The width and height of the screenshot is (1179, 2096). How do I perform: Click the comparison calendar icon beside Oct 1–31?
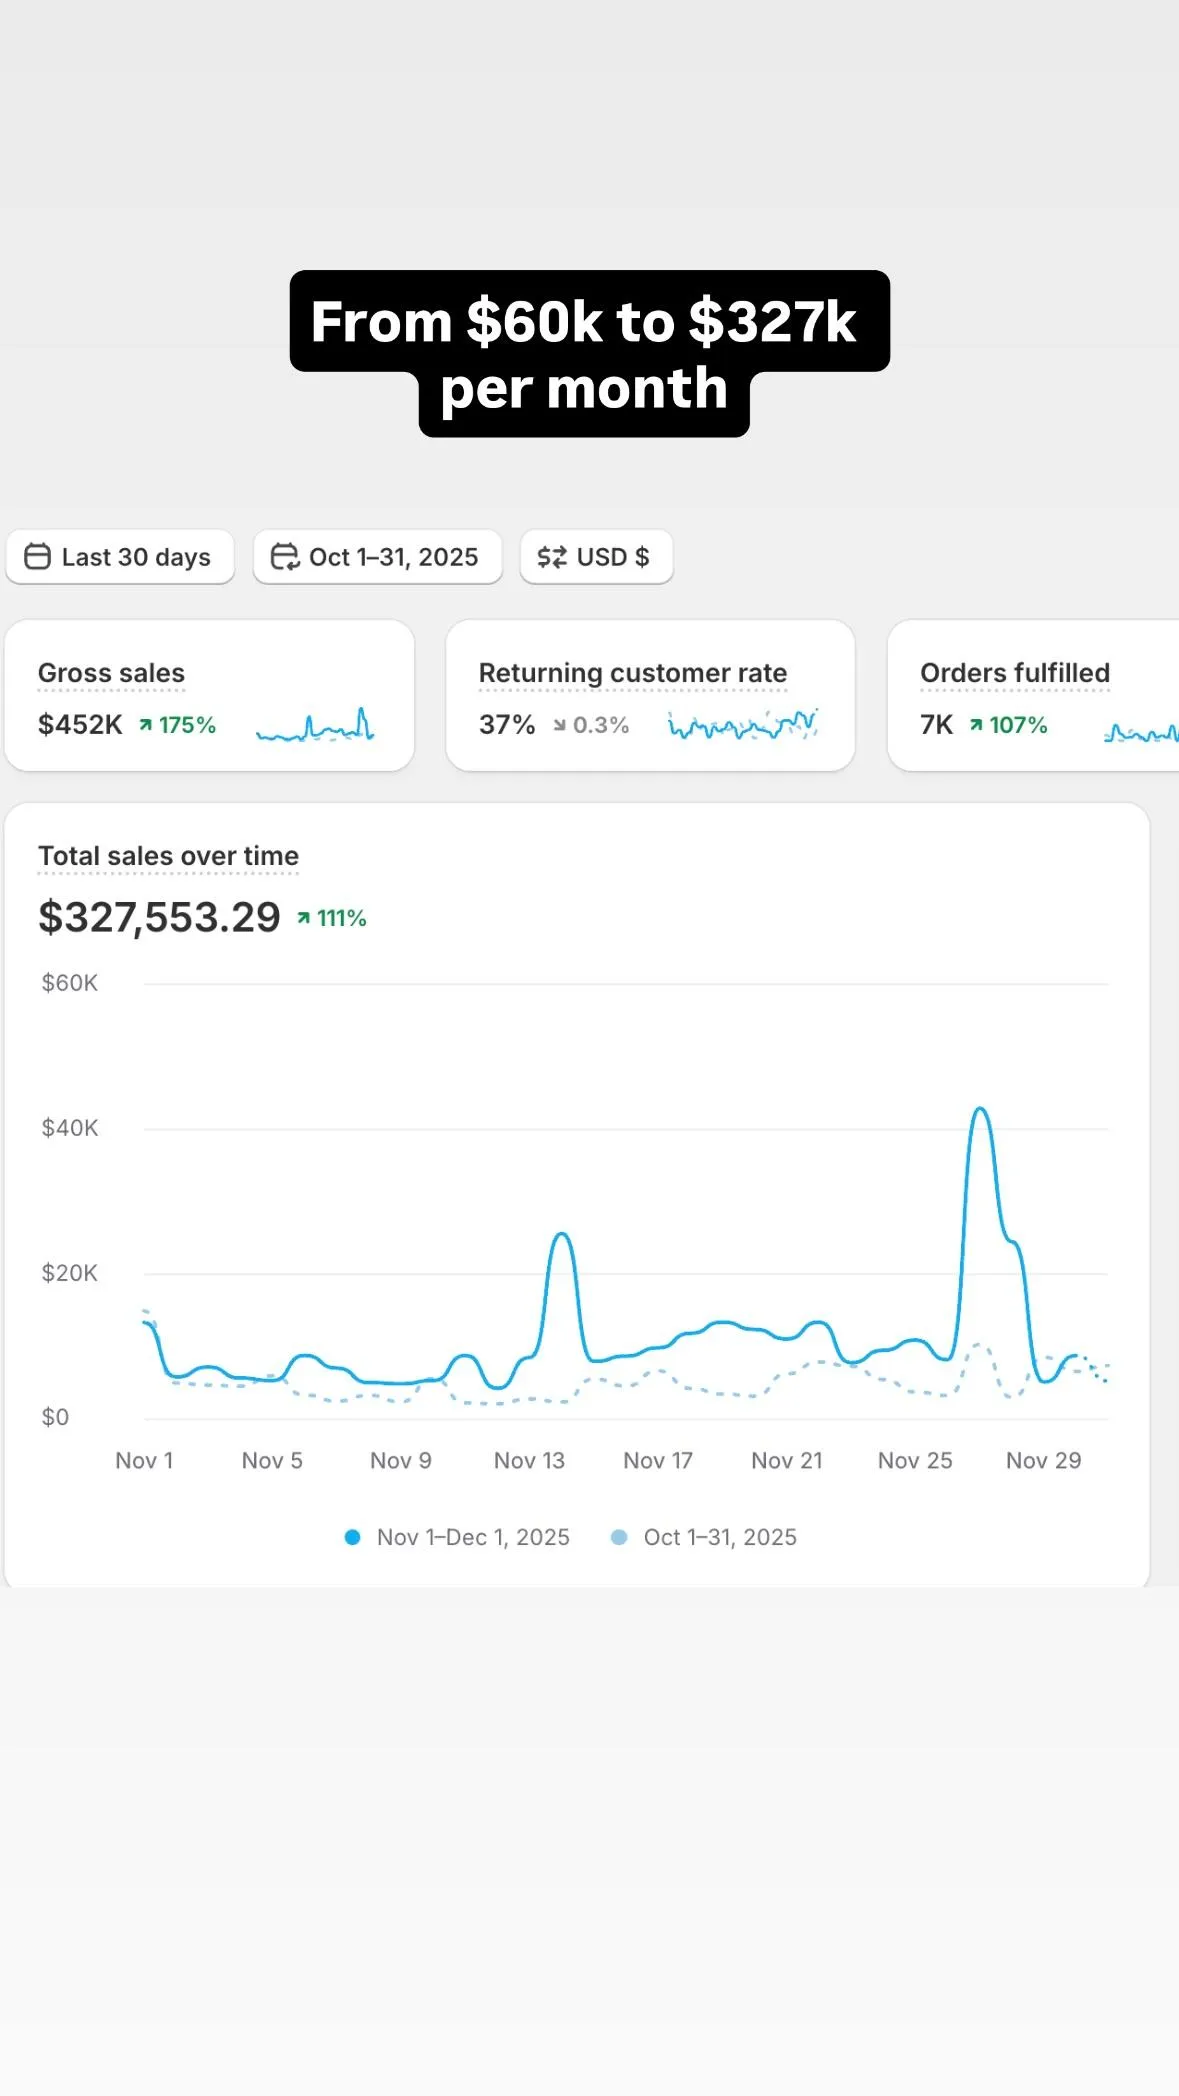pyautogui.click(x=284, y=556)
